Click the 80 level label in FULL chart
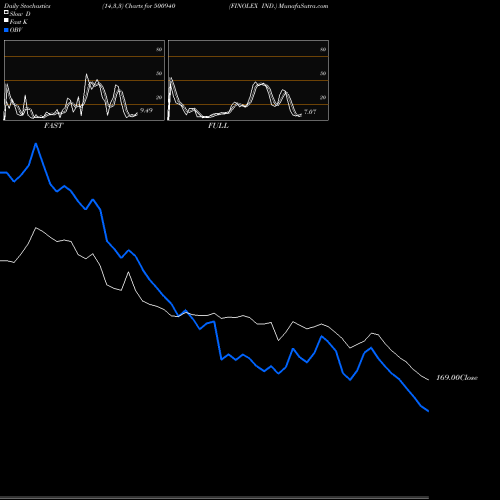 pyautogui.click(x=323, y=49)
